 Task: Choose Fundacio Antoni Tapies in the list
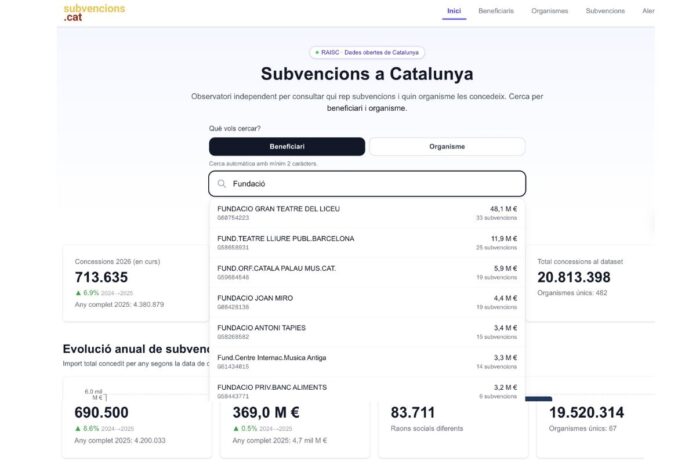367,332
